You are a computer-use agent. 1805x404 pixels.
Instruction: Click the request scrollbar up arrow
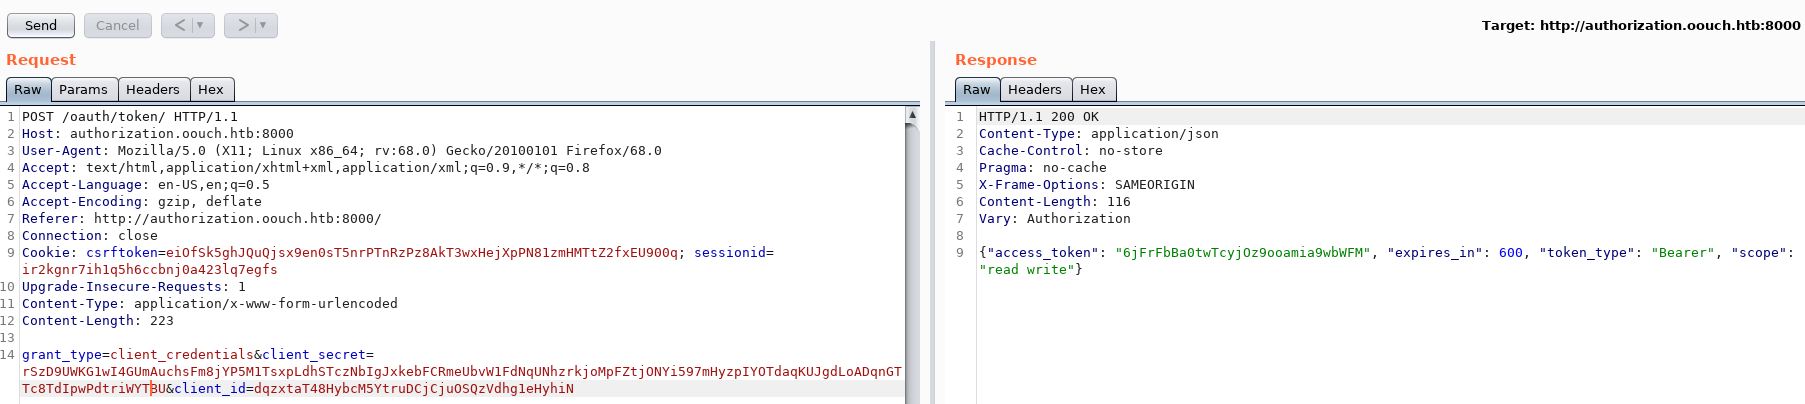[x=912, y=115]
